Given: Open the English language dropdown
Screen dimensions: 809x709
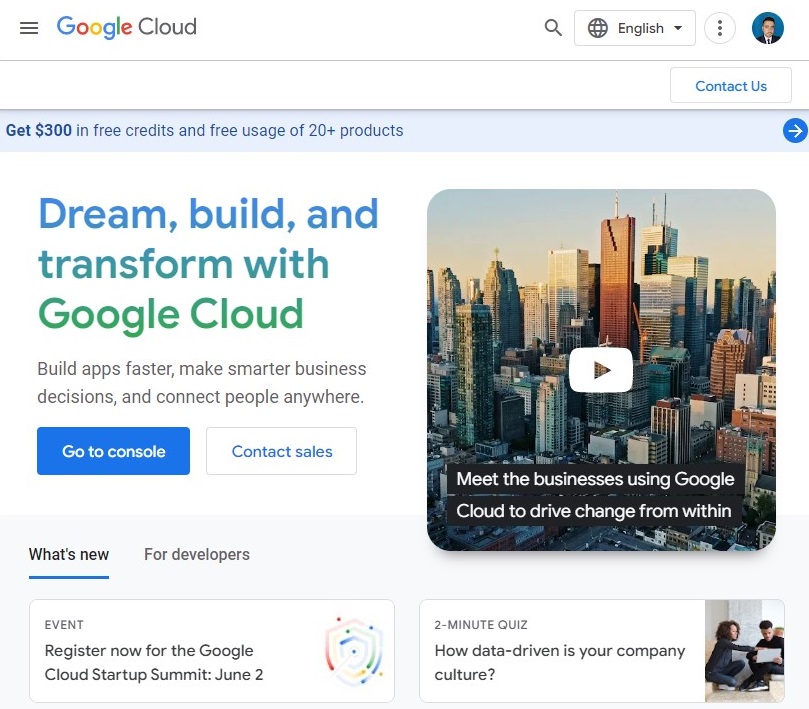Looking at the screenshot, I should click(x=635, y=28).
